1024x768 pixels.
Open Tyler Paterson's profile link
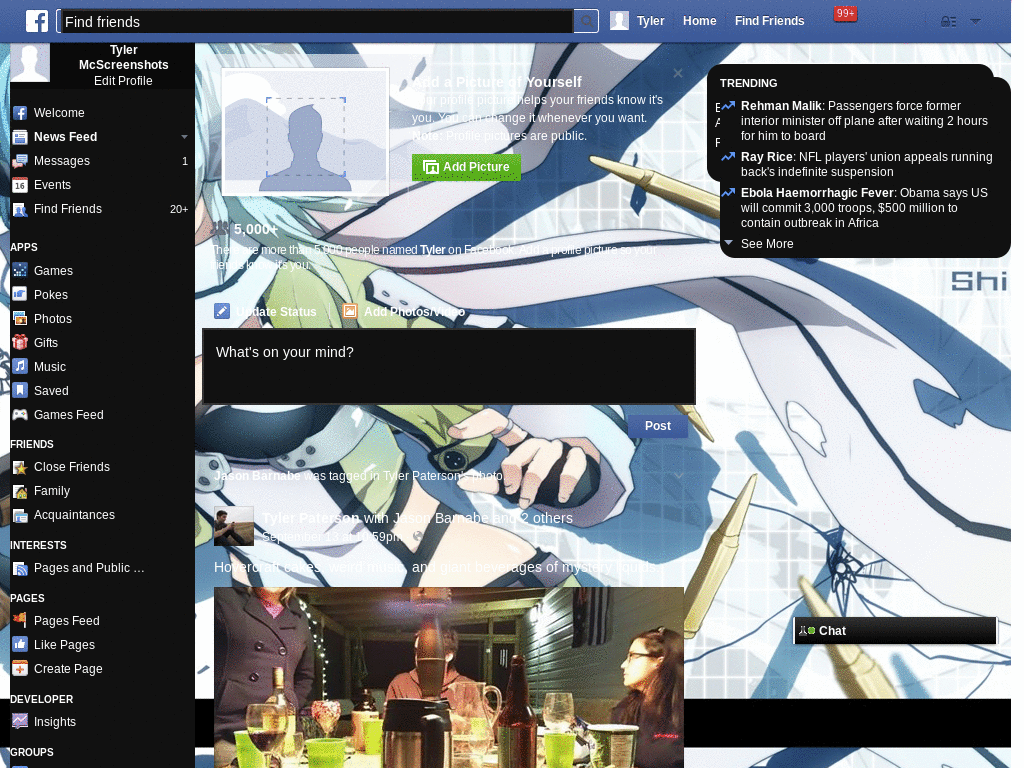[x=311, y=518]
